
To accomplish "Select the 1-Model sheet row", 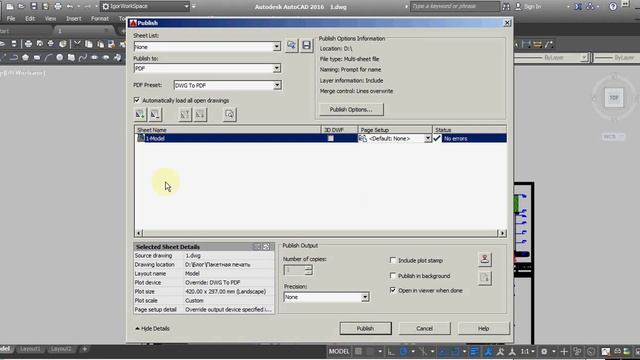I will [x=320, y=138].
